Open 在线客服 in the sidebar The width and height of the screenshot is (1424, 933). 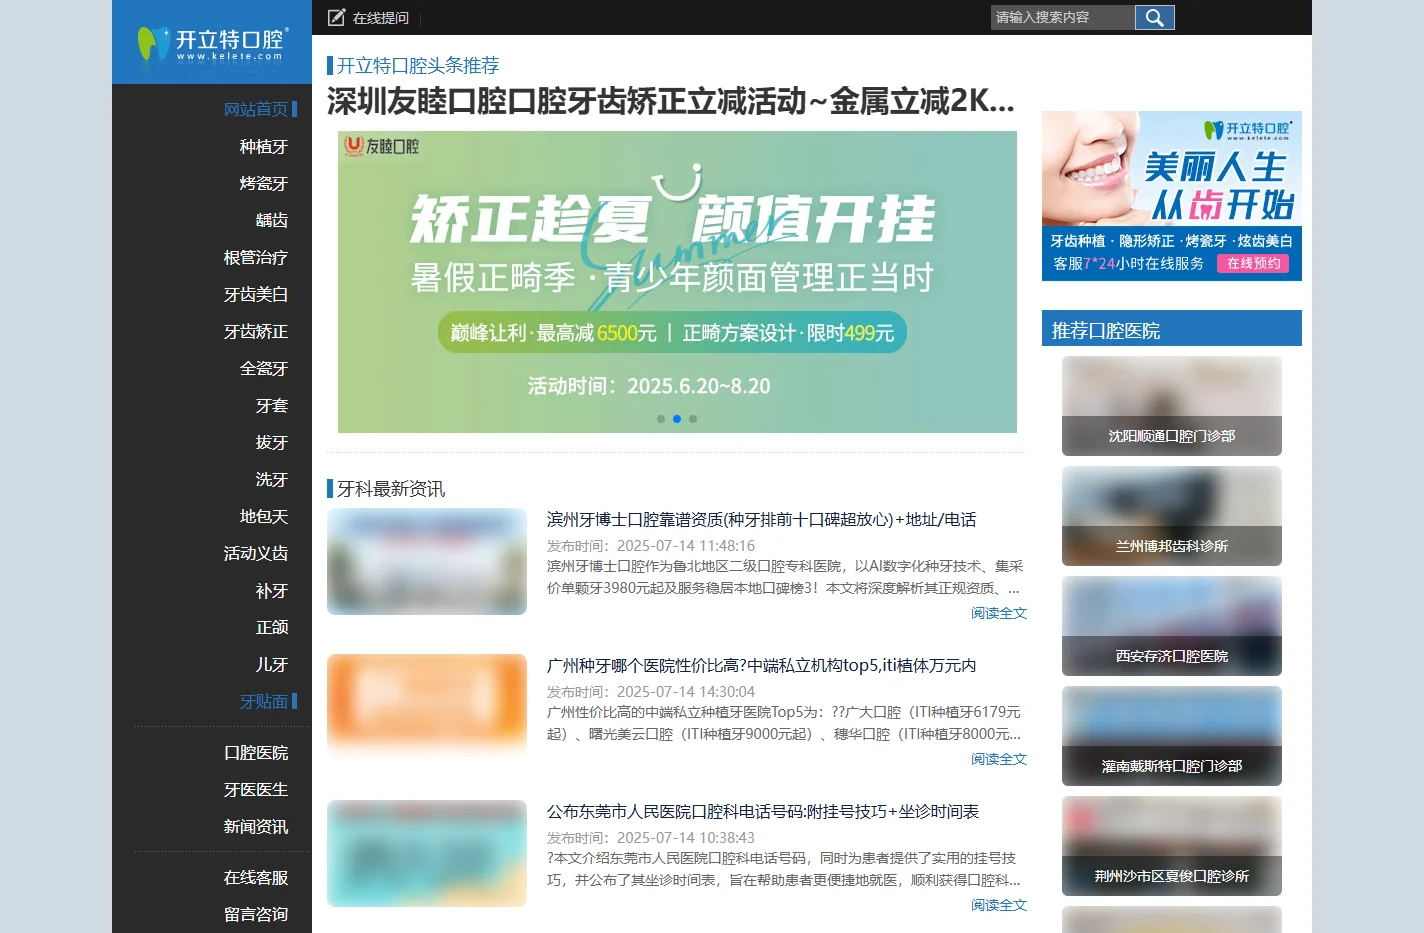(x=256, y=877)
